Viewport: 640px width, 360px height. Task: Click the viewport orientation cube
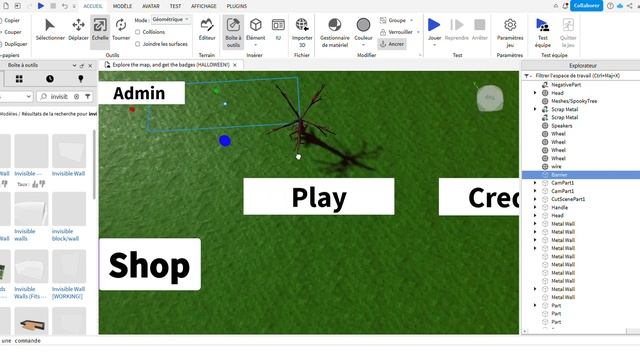490,98
